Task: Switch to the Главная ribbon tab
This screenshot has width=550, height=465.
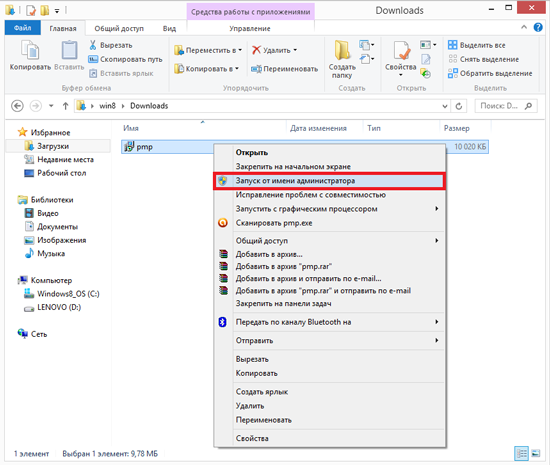Action: pyautogui.click(x=63, y=28)
